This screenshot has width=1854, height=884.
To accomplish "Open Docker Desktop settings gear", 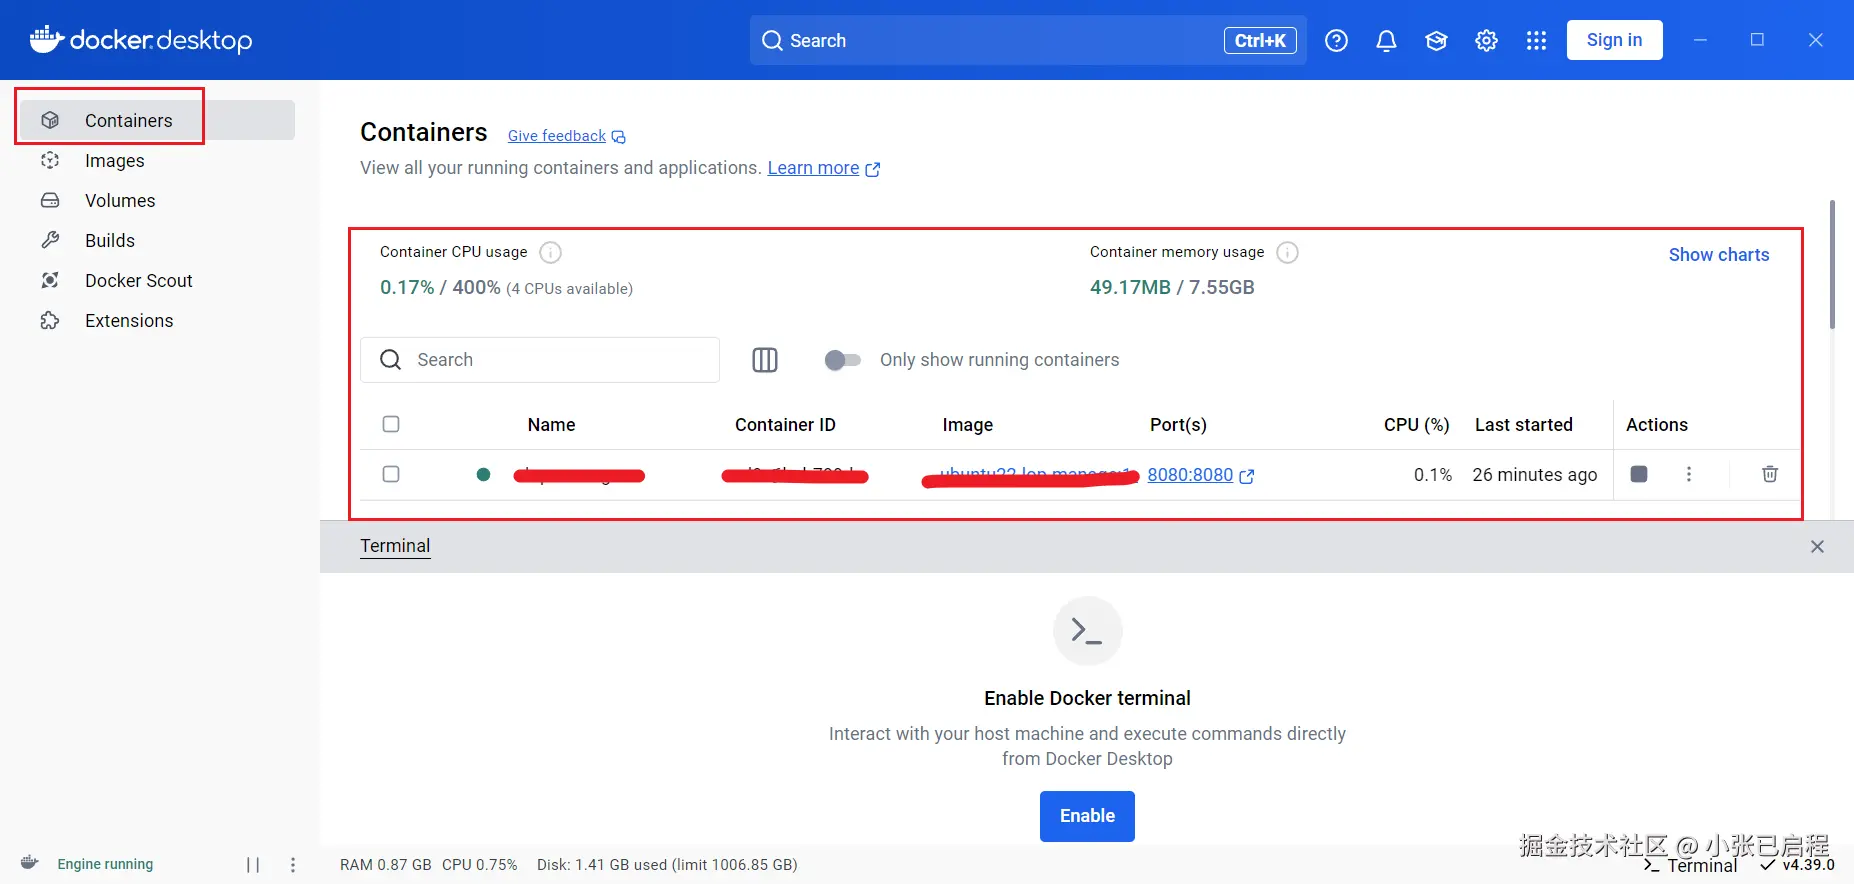I will (x=1486, y=40).
